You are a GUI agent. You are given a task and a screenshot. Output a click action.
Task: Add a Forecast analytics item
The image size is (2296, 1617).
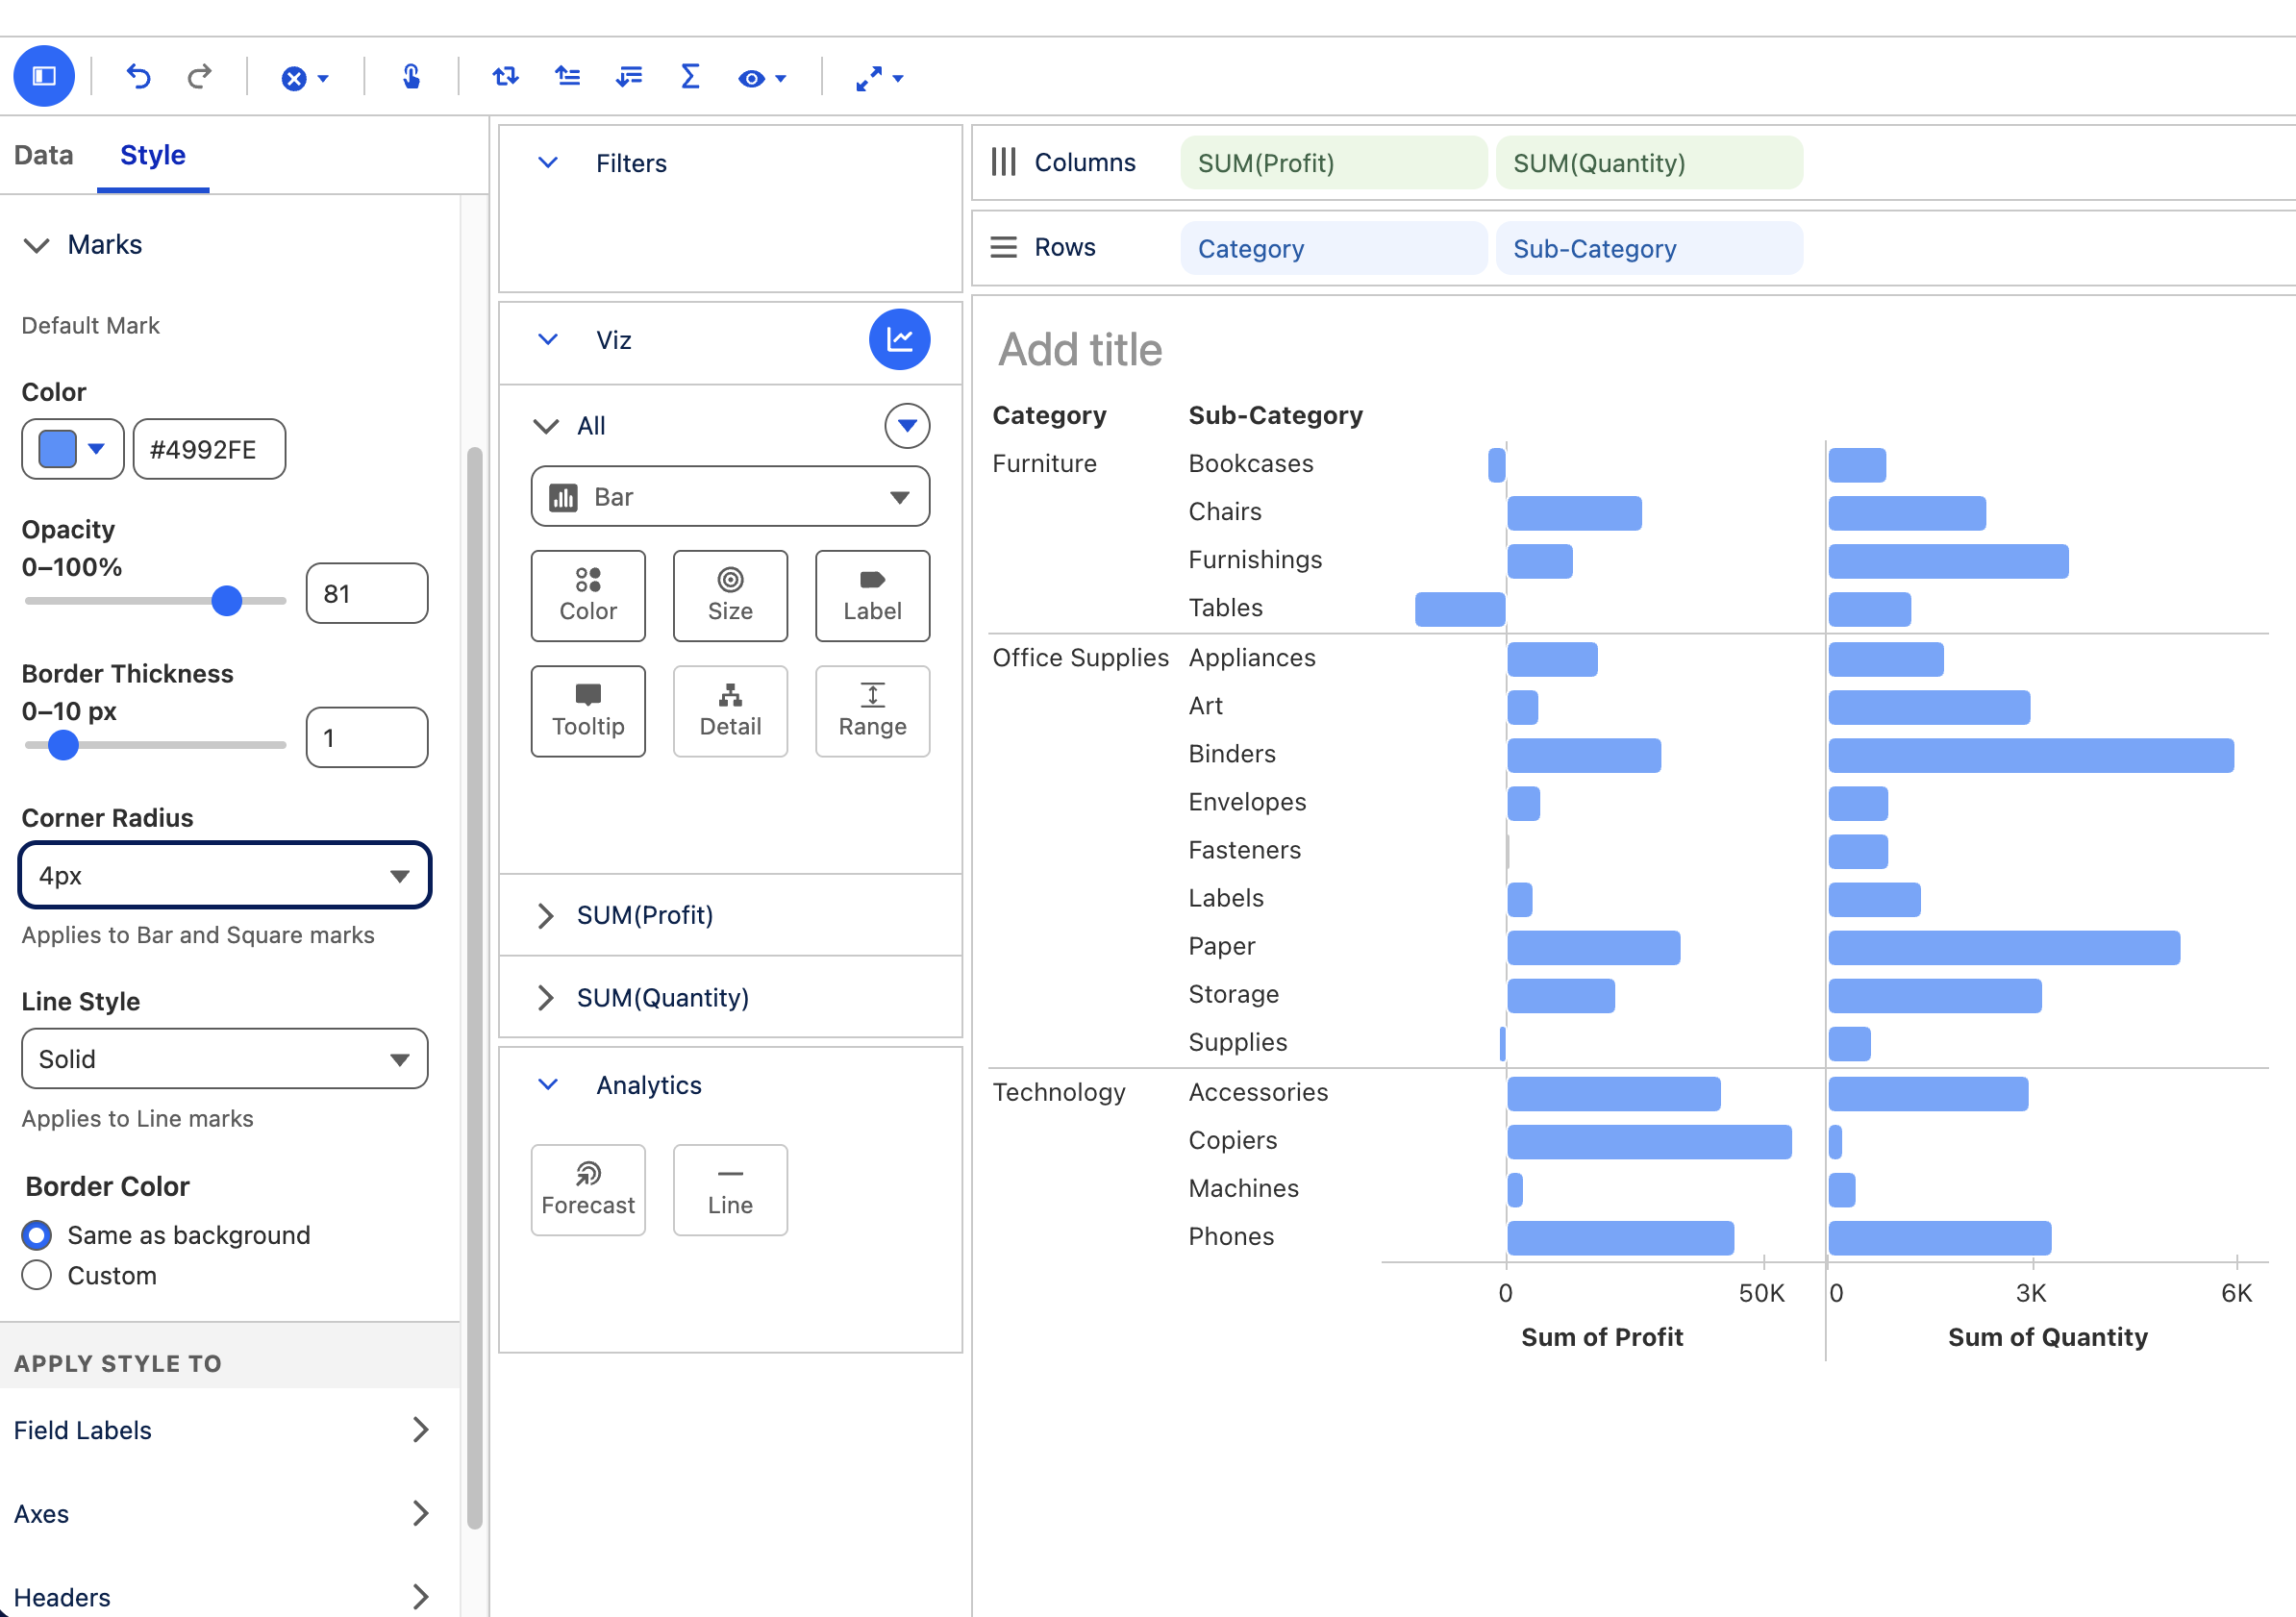point(588,1190)
